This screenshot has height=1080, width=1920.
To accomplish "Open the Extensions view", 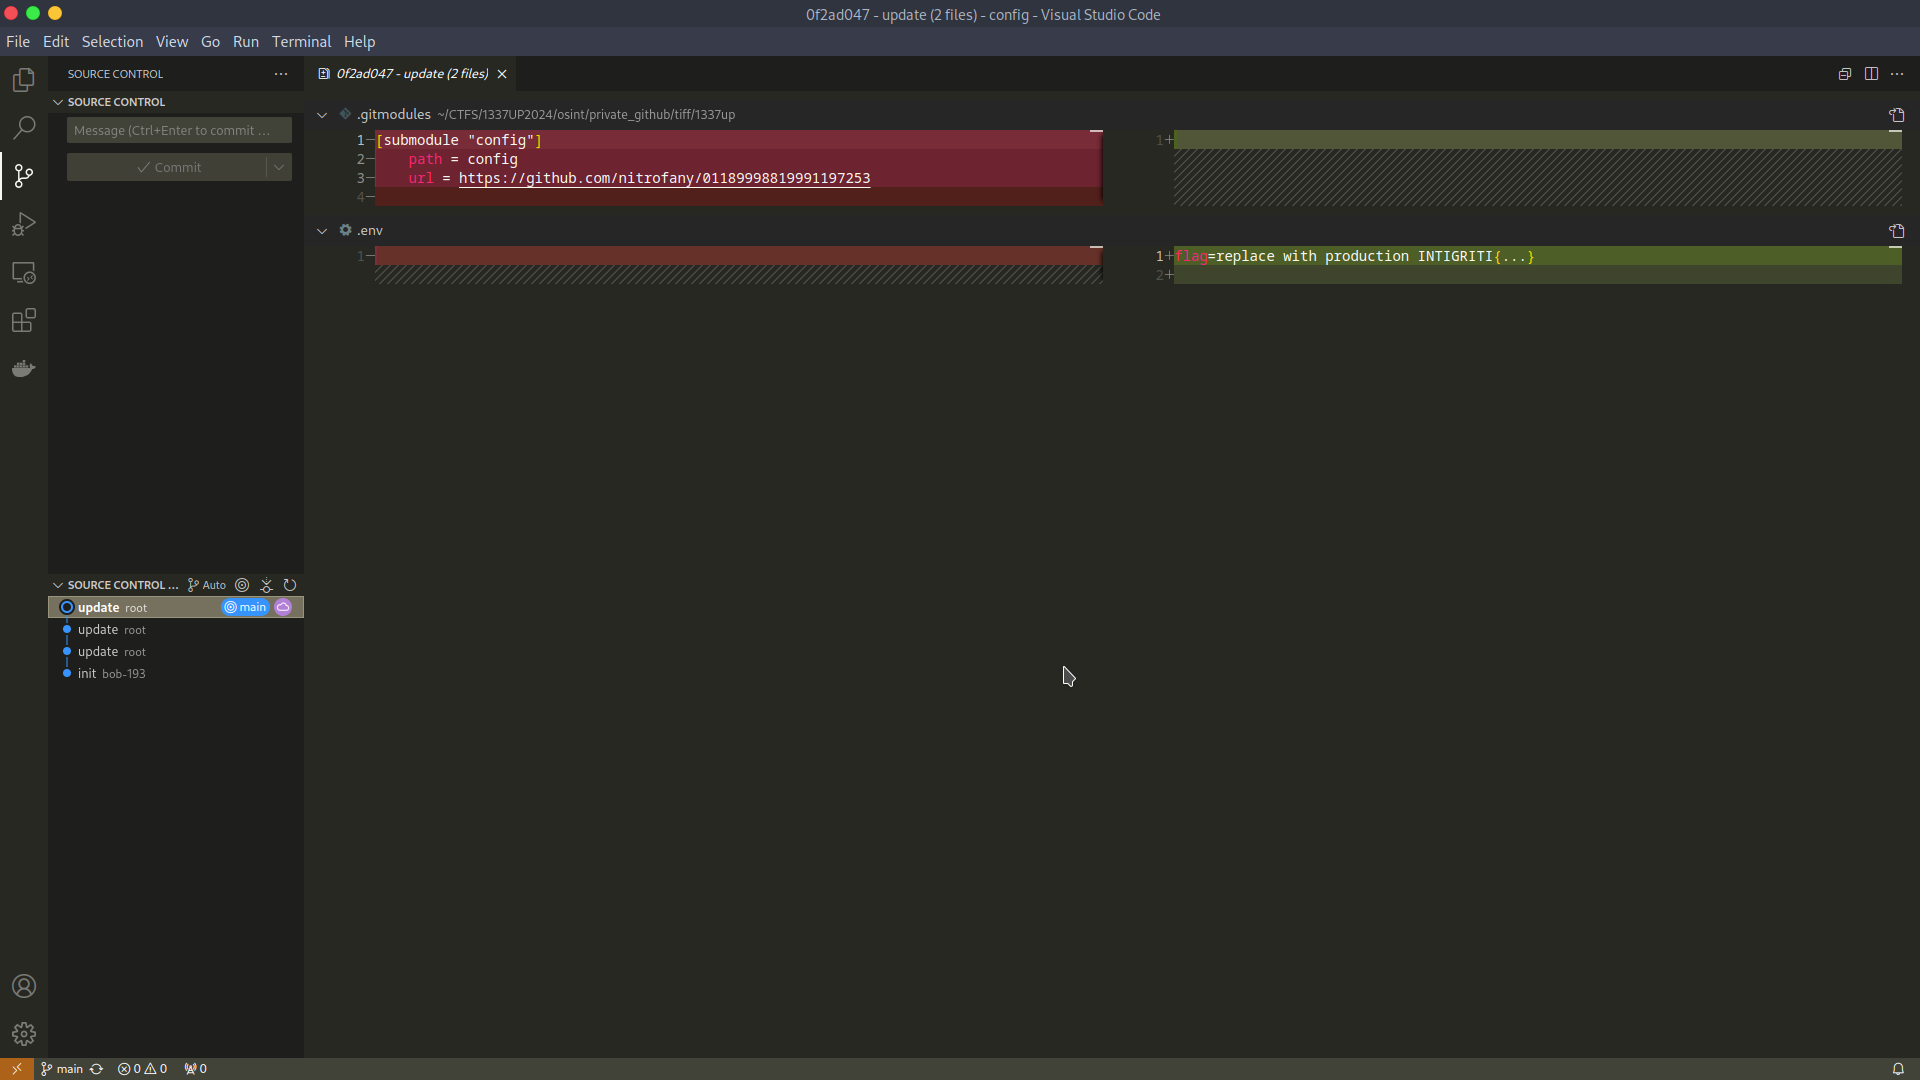I will click(x=24, y=320).
